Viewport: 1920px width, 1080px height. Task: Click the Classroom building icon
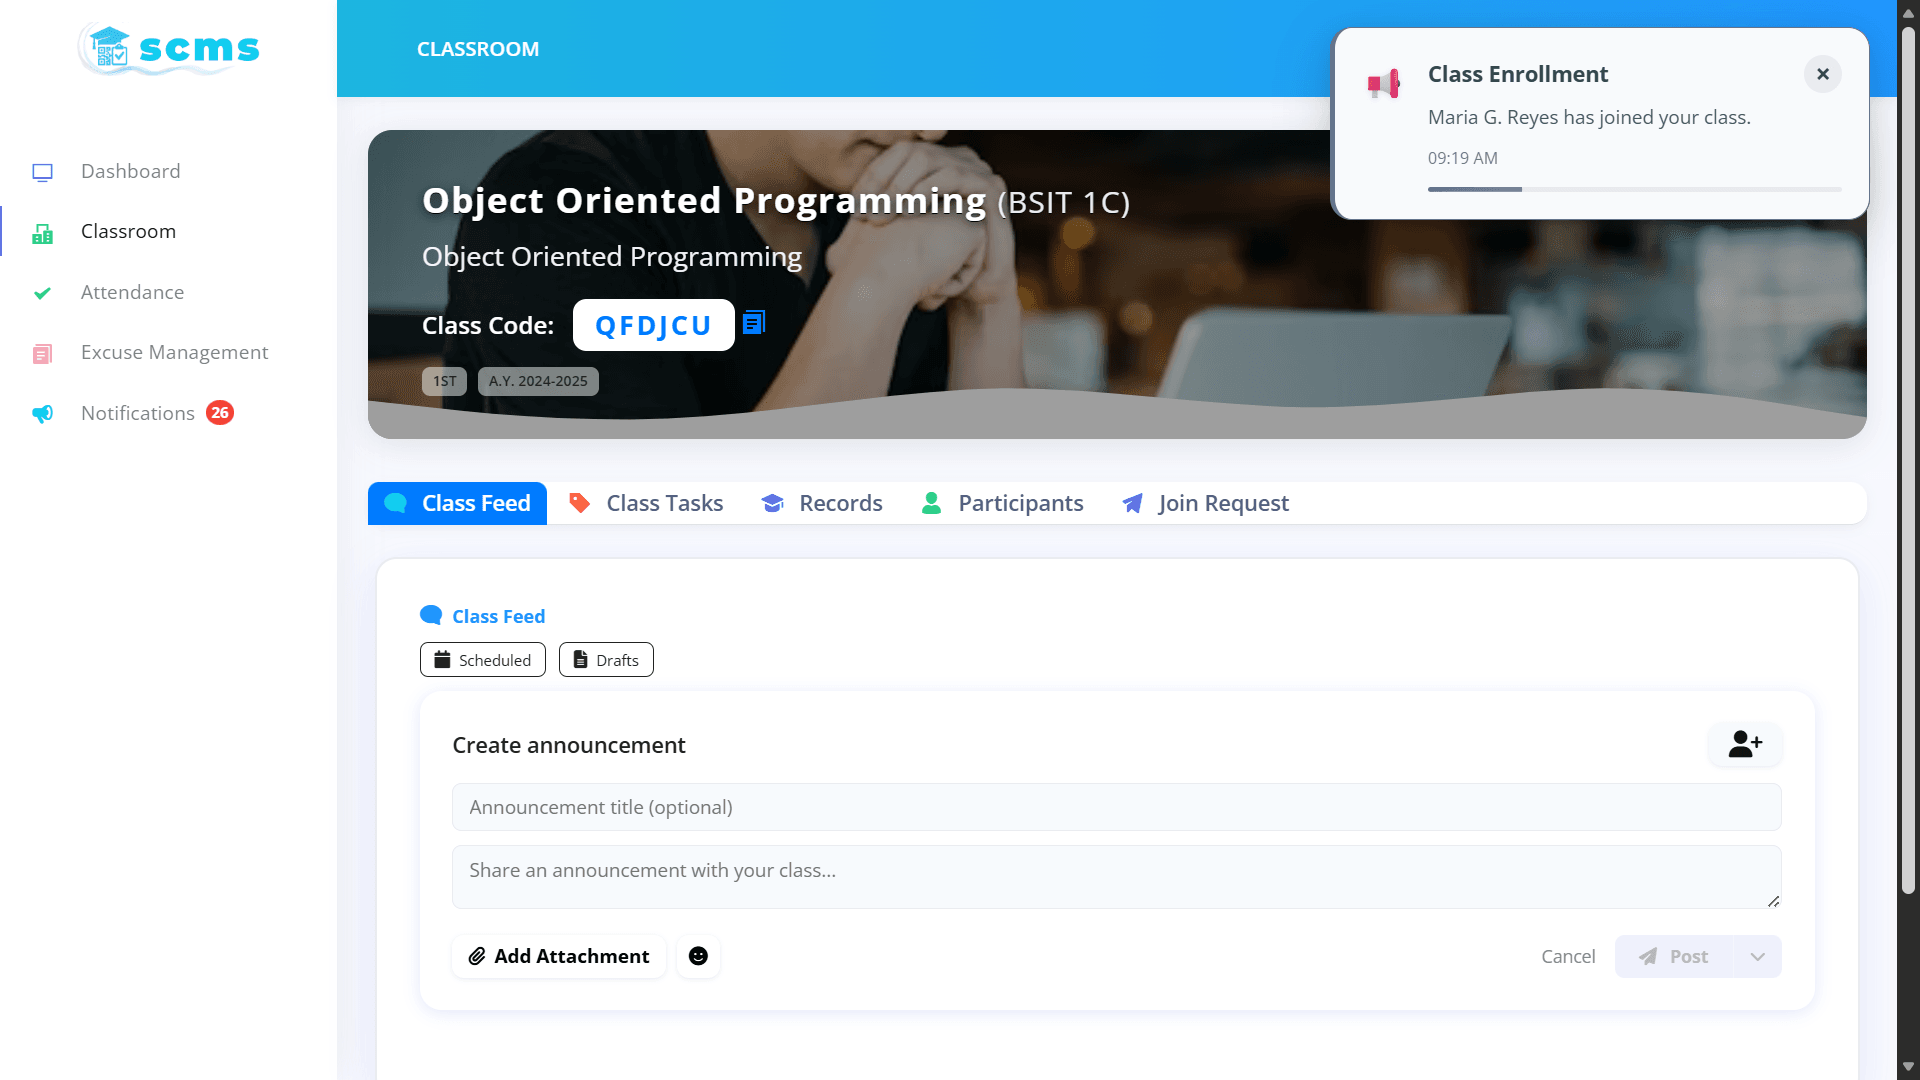[x=42, y=233]
